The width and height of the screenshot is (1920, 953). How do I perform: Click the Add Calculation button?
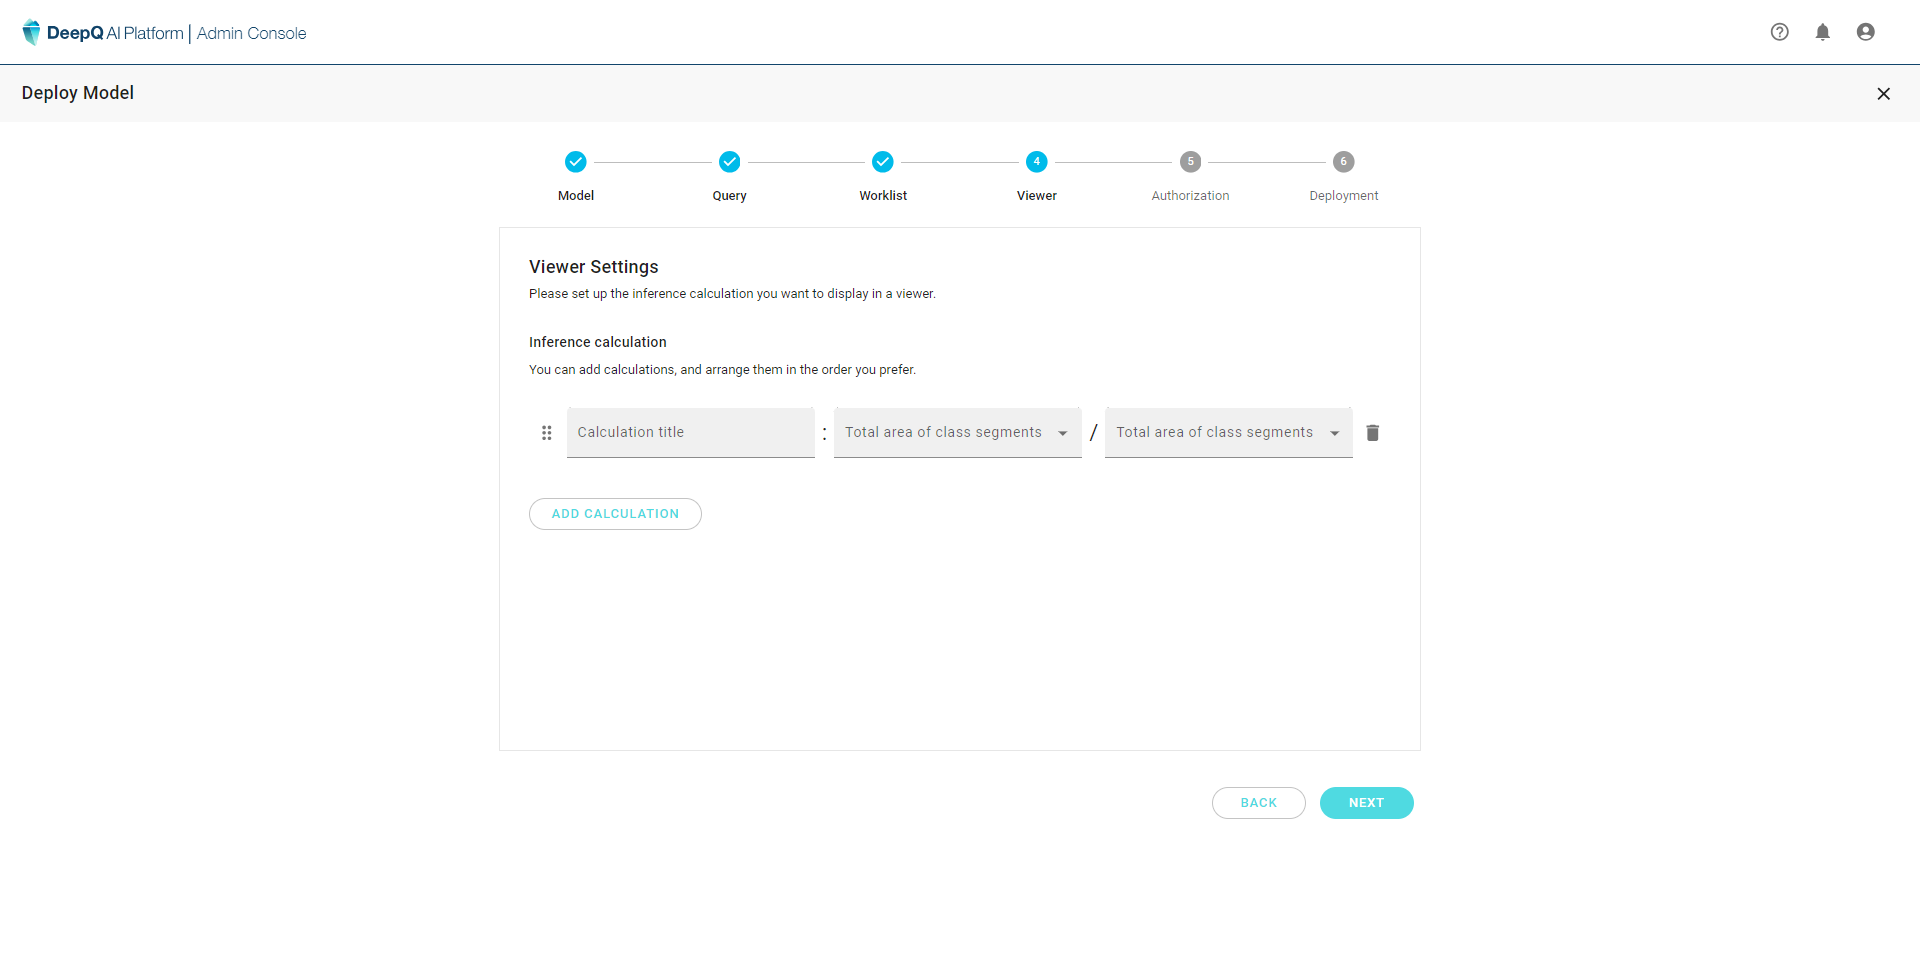(x=615, y=514)
